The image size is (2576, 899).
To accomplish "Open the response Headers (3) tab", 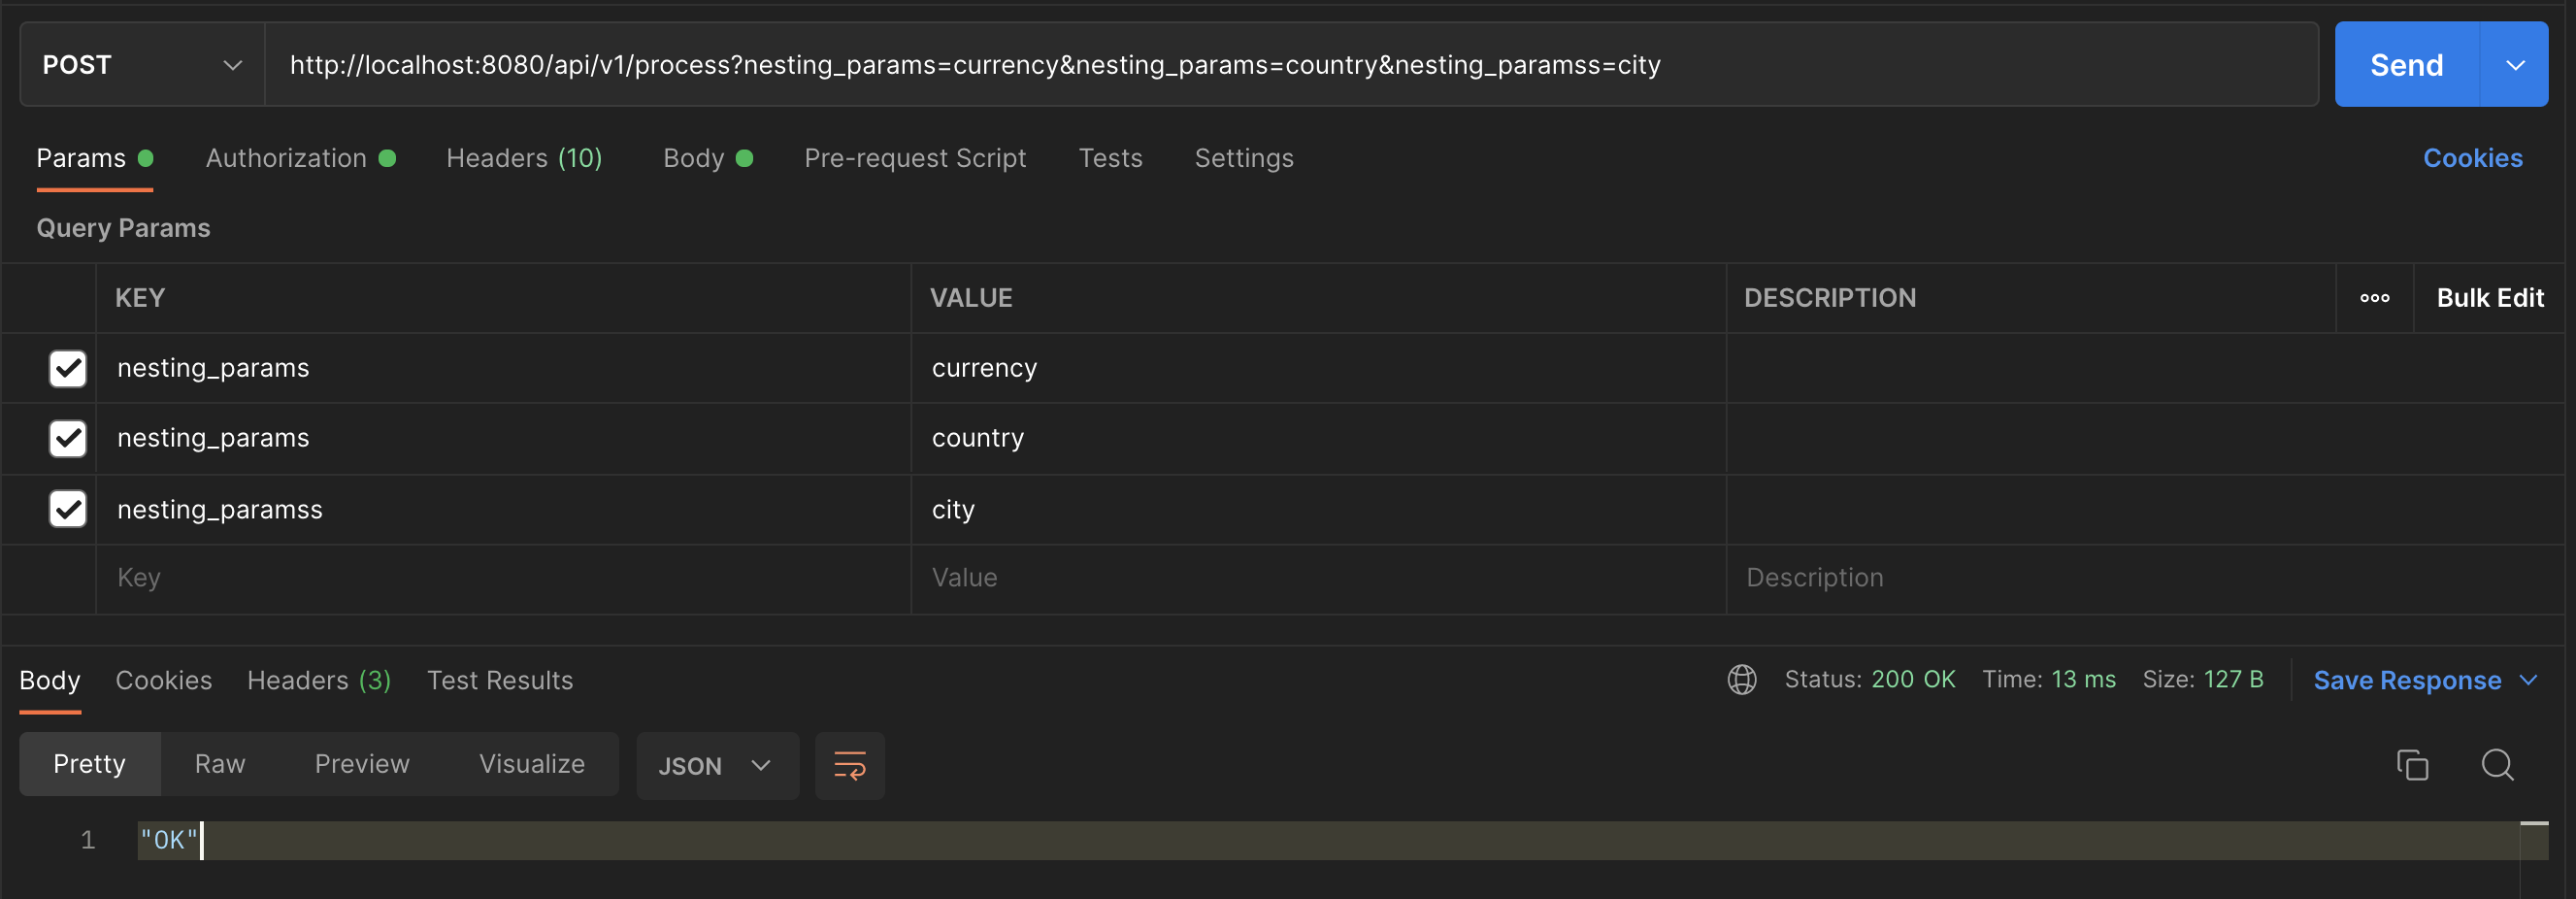I will [319, 680].
